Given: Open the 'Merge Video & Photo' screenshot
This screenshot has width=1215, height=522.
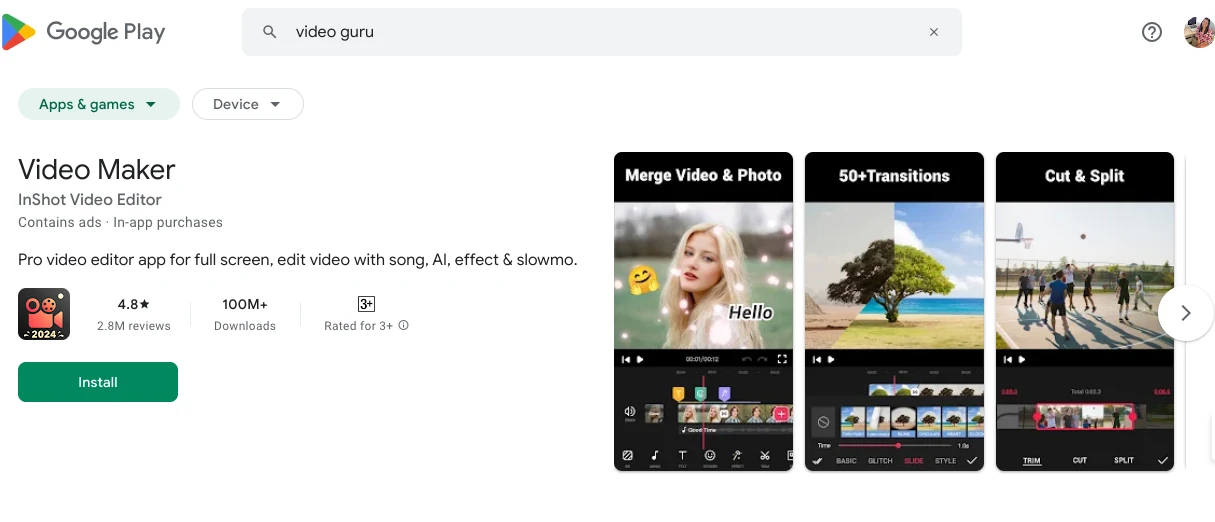Looking at the screenshot, I should click(x=703, y=312).
